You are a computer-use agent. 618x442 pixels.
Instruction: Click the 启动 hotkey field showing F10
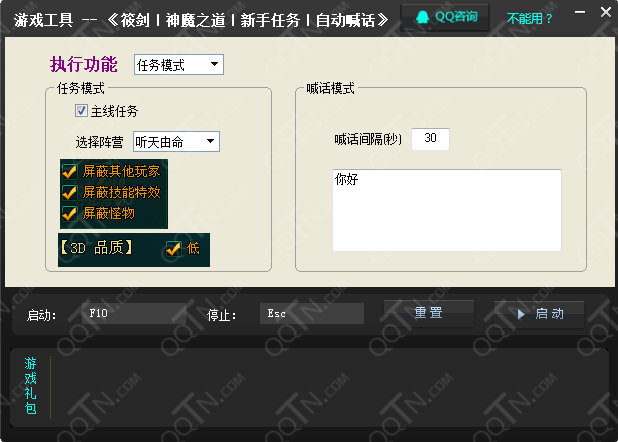point(134,314)
